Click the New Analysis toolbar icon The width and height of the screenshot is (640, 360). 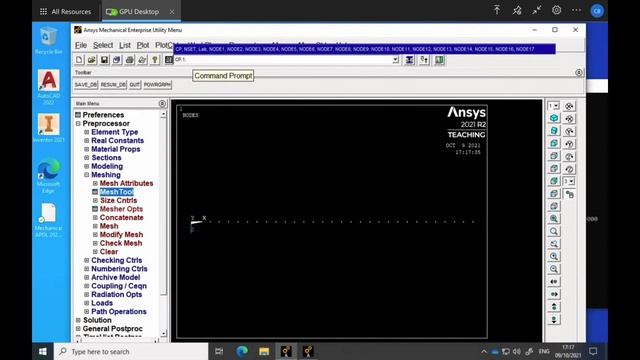click(x=79, y=60)
